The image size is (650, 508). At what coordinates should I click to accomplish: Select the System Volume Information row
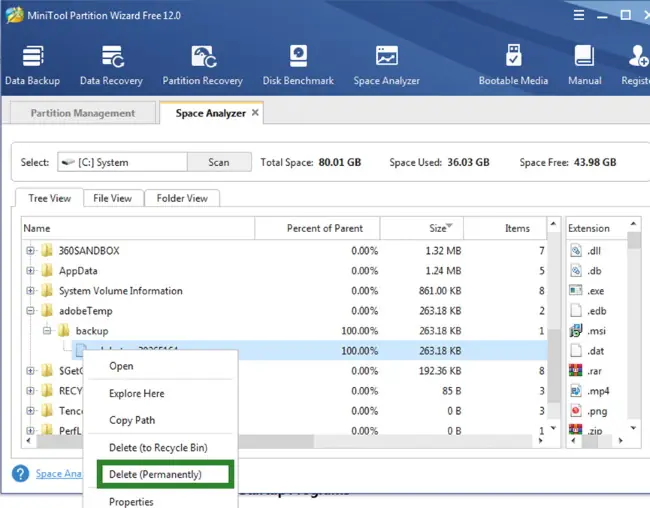tap(284, 291)
